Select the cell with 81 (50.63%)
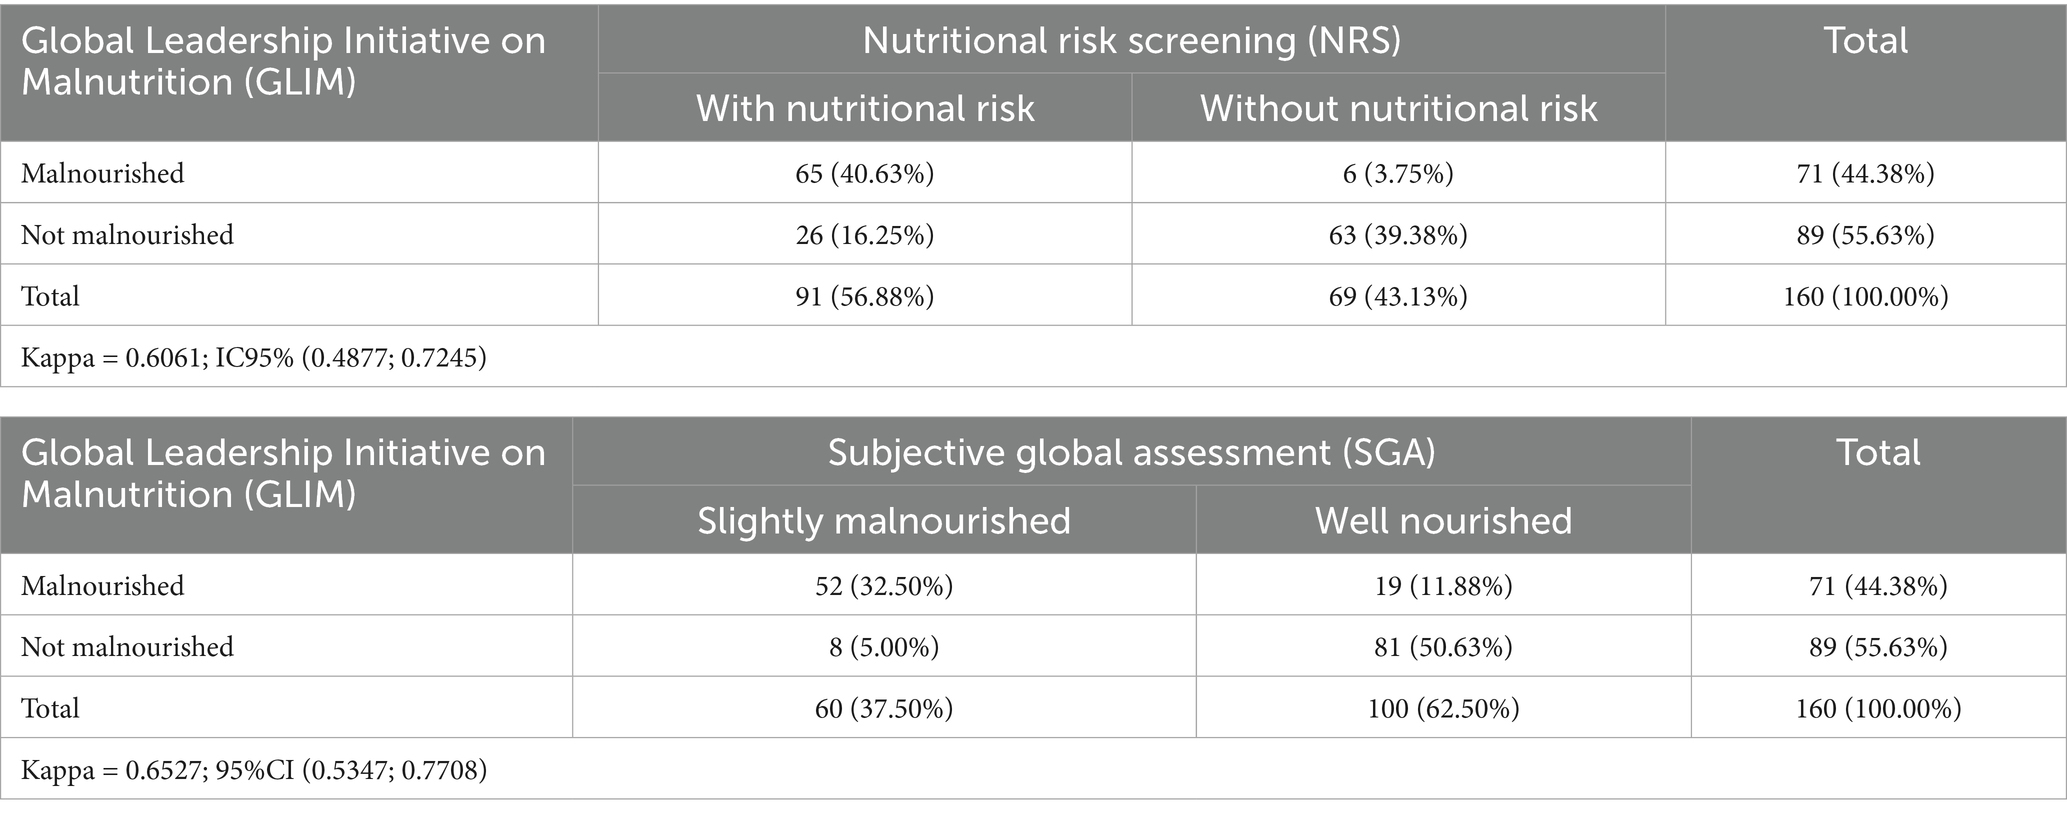The image size is (2067, 817). pyautogui.click(x=1443, y=647)
